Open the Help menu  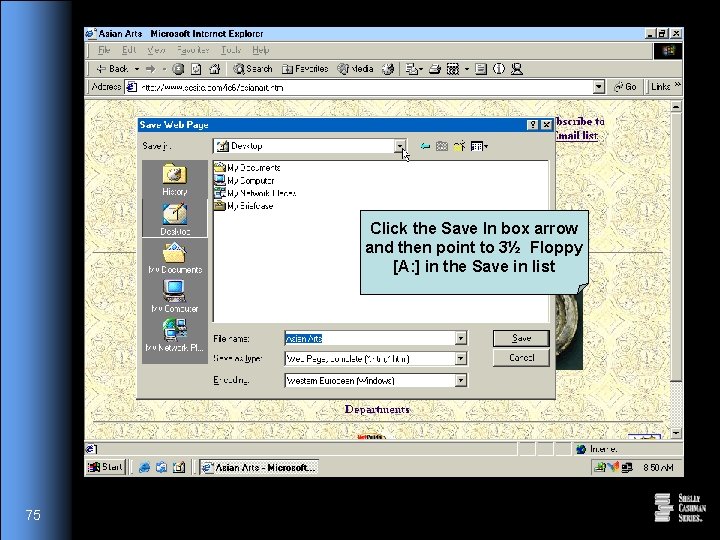(x=260, y=50)
